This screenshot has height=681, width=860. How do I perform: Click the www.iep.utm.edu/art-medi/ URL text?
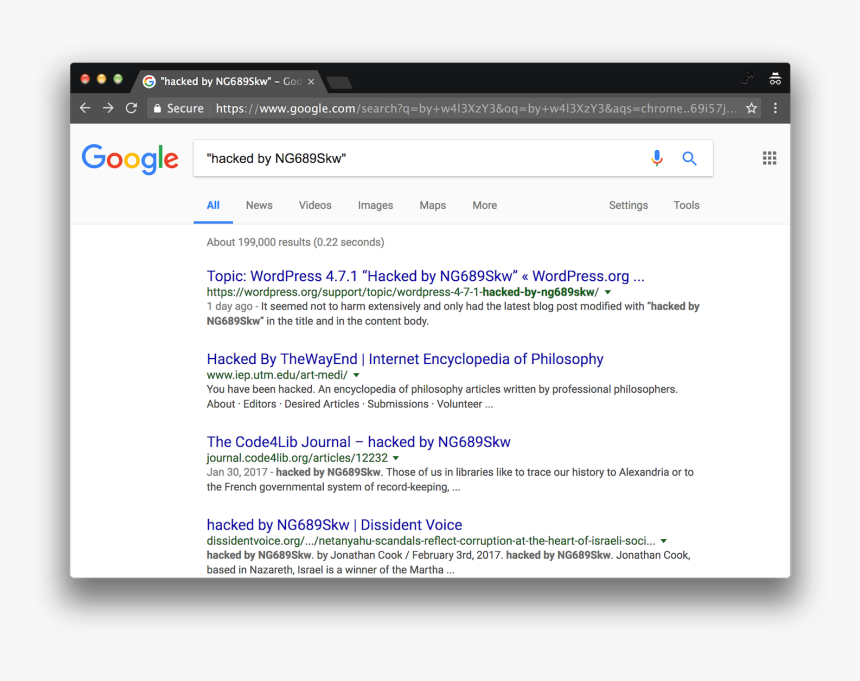[x=277, y=375]
